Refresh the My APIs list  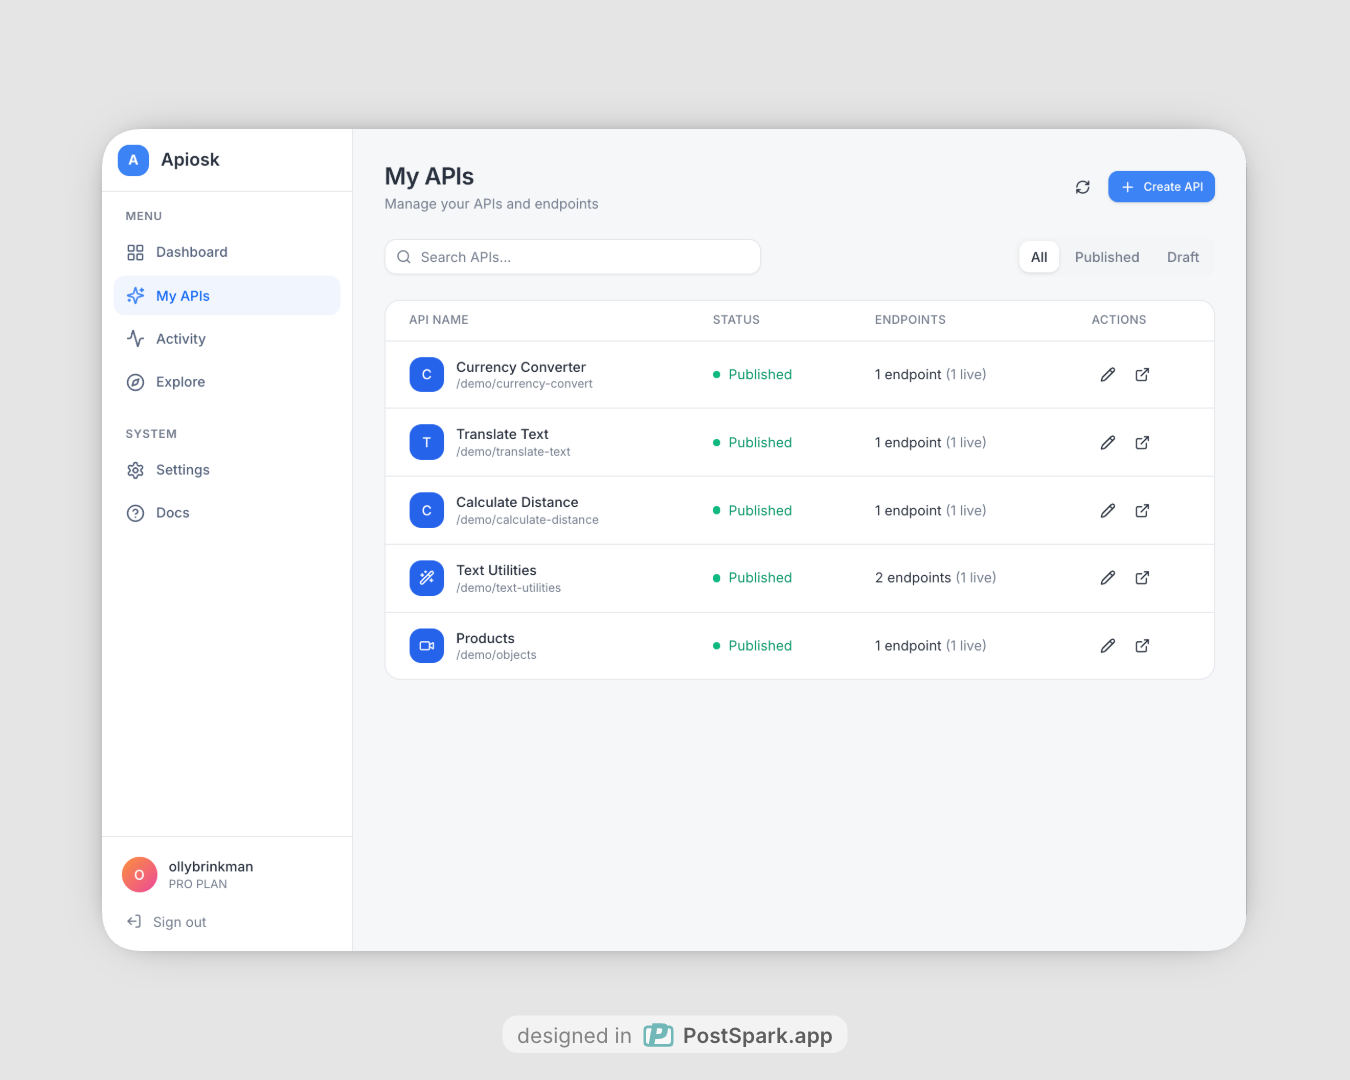[1082, 187]
